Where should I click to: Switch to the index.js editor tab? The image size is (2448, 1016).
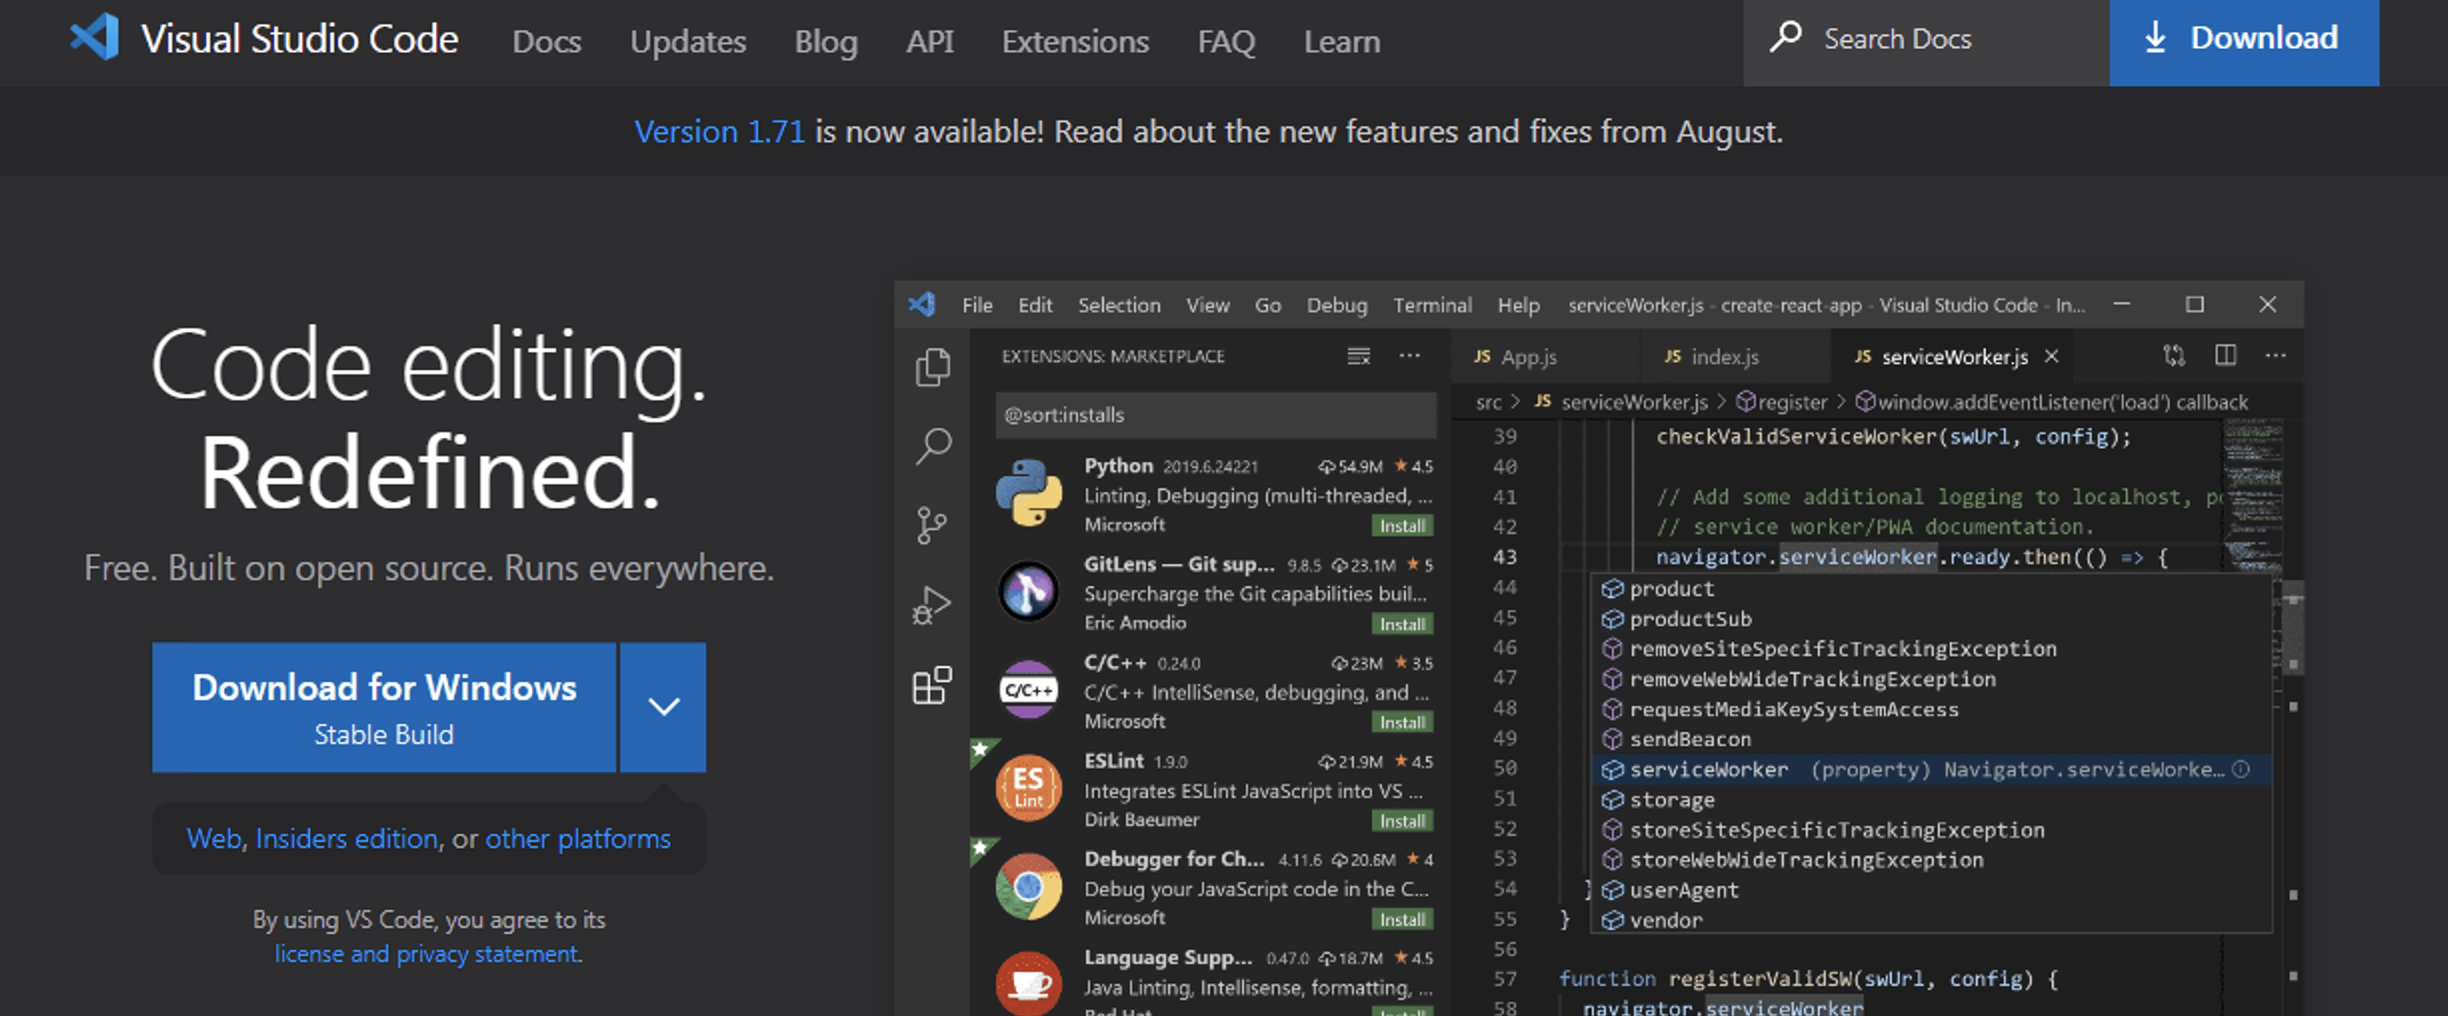1724,357
